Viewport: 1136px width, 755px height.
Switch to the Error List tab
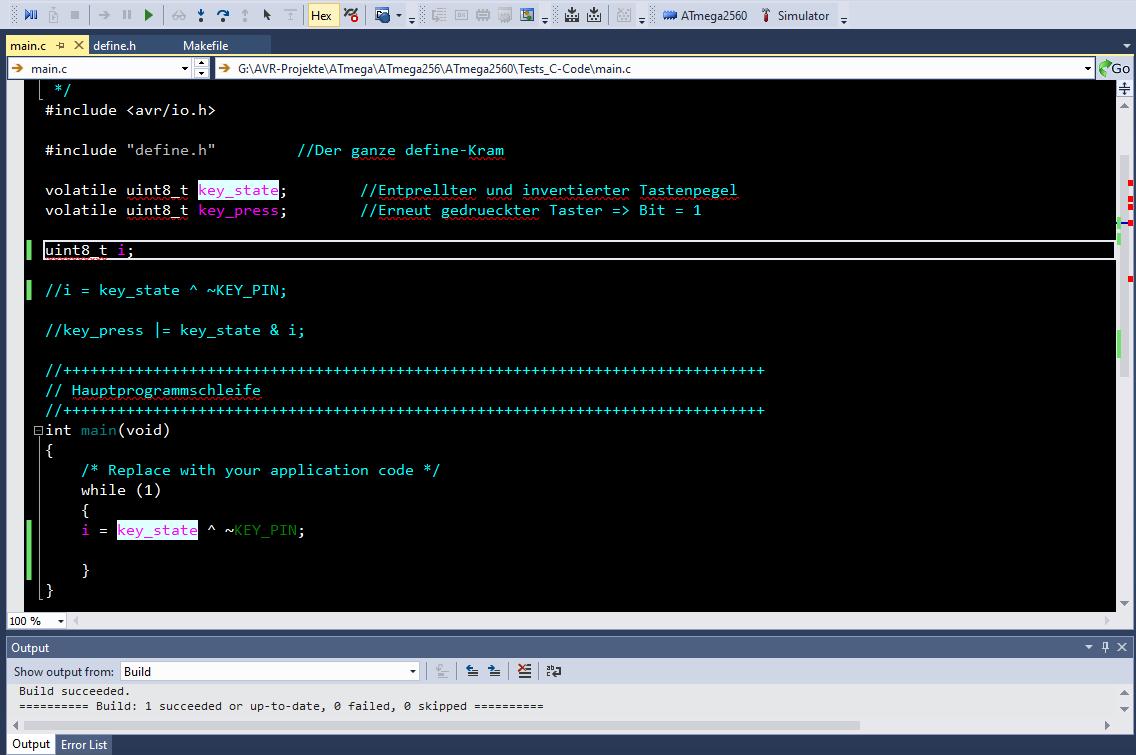(x=84, y=744)
